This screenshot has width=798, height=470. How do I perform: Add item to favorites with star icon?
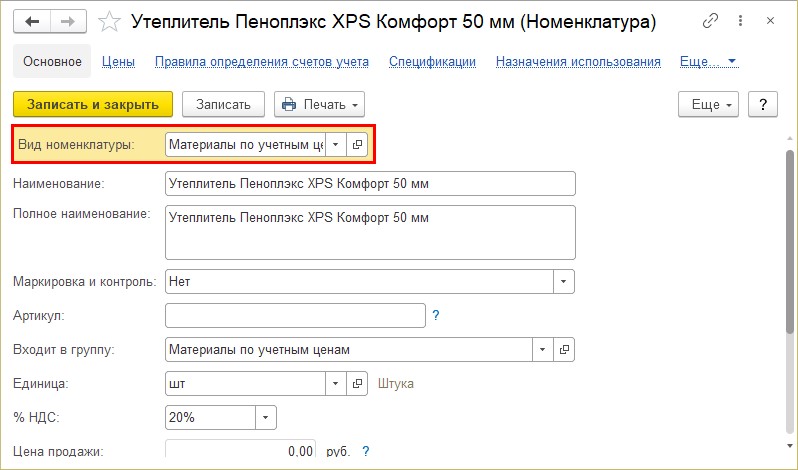109,22
